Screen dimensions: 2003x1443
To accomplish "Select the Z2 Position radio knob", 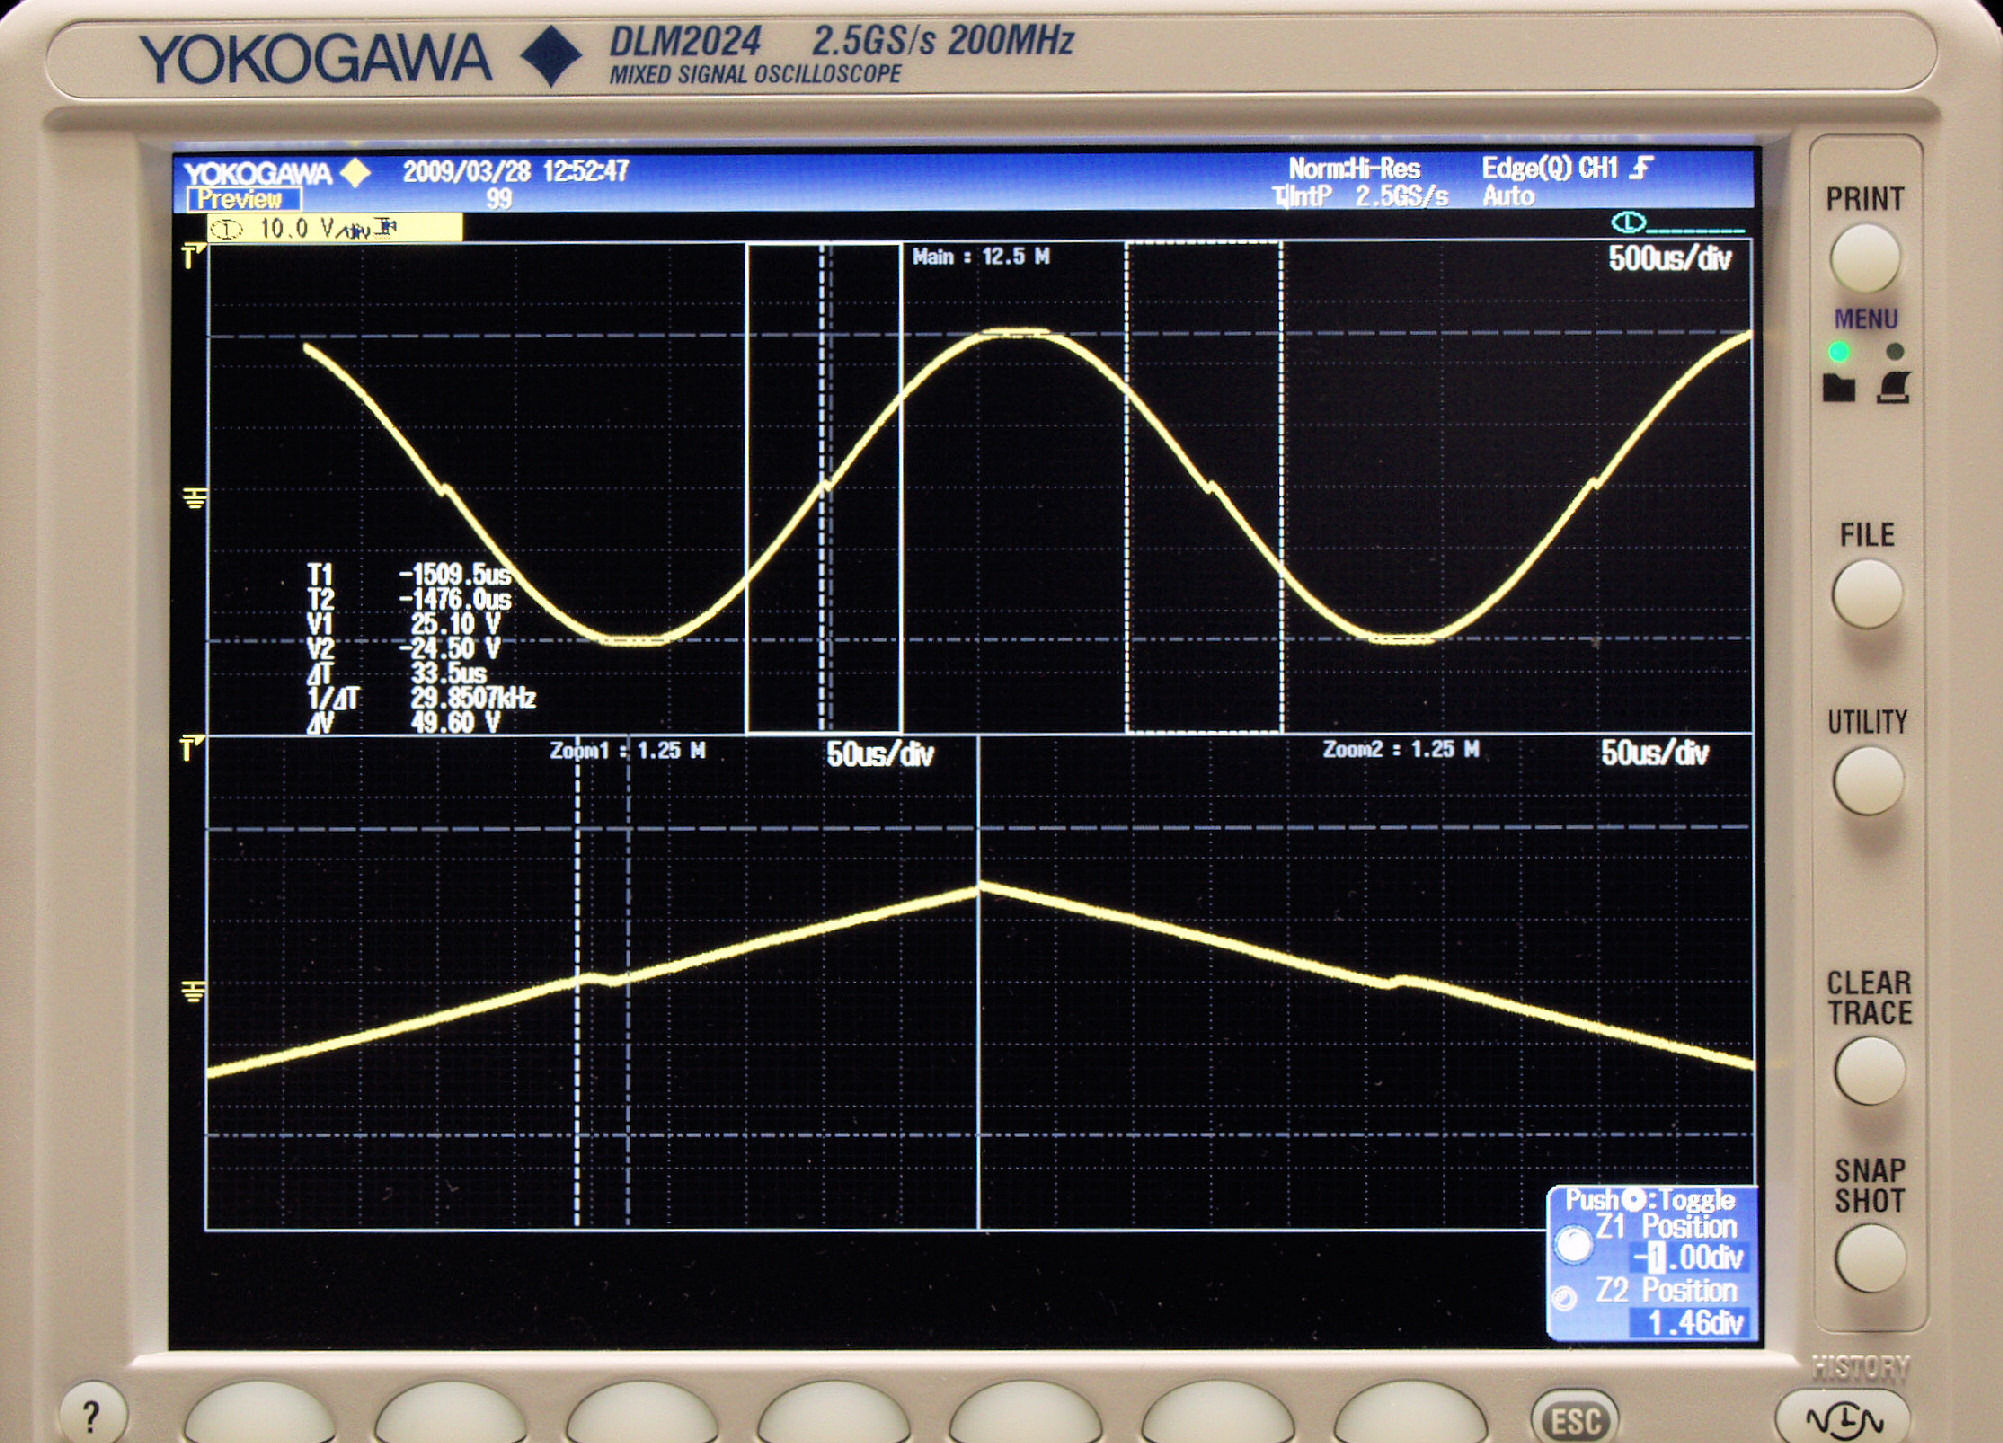I will tap(1565, 1298).
